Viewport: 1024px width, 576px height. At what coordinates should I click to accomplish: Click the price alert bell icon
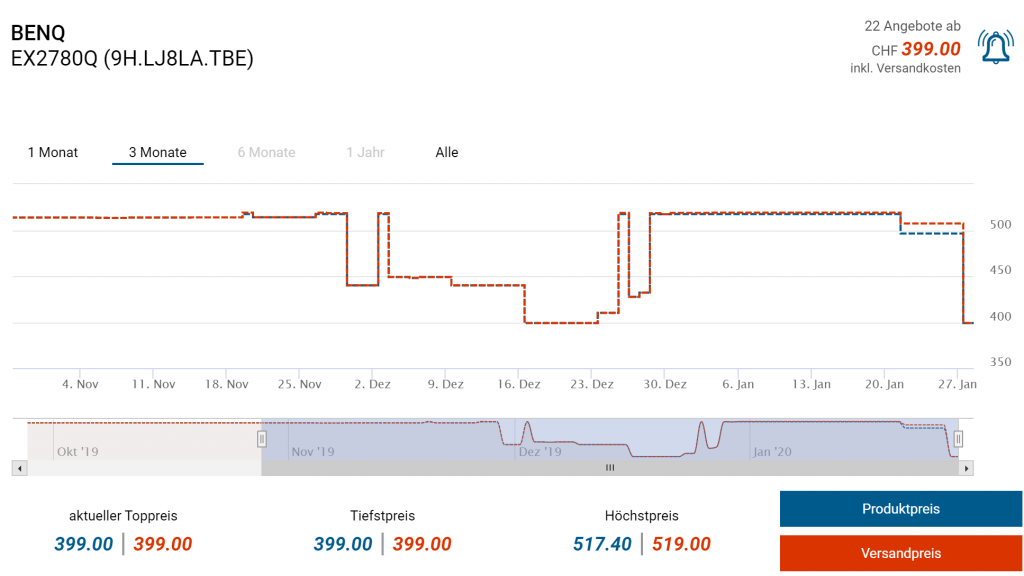click(996, 47)
